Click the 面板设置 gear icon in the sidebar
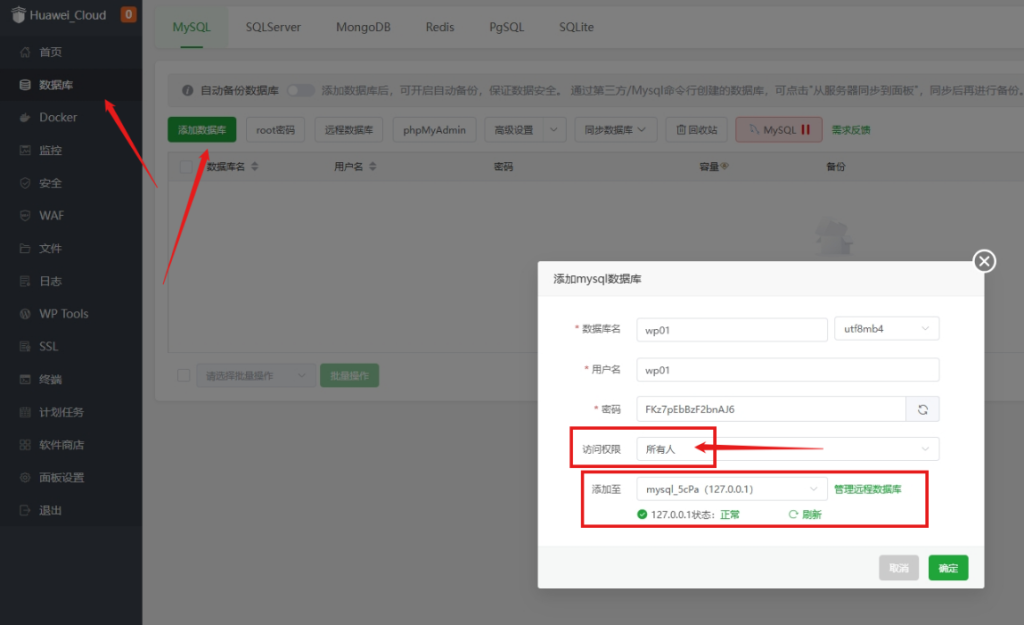The height and width of the screenshot is (625, 1024). (25, 477)
